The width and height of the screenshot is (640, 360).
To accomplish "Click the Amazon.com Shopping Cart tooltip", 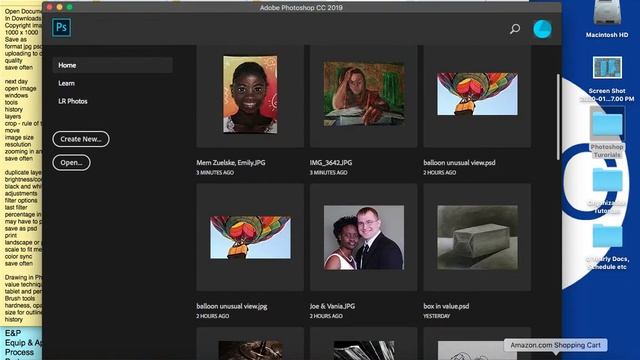I will 556,345.
